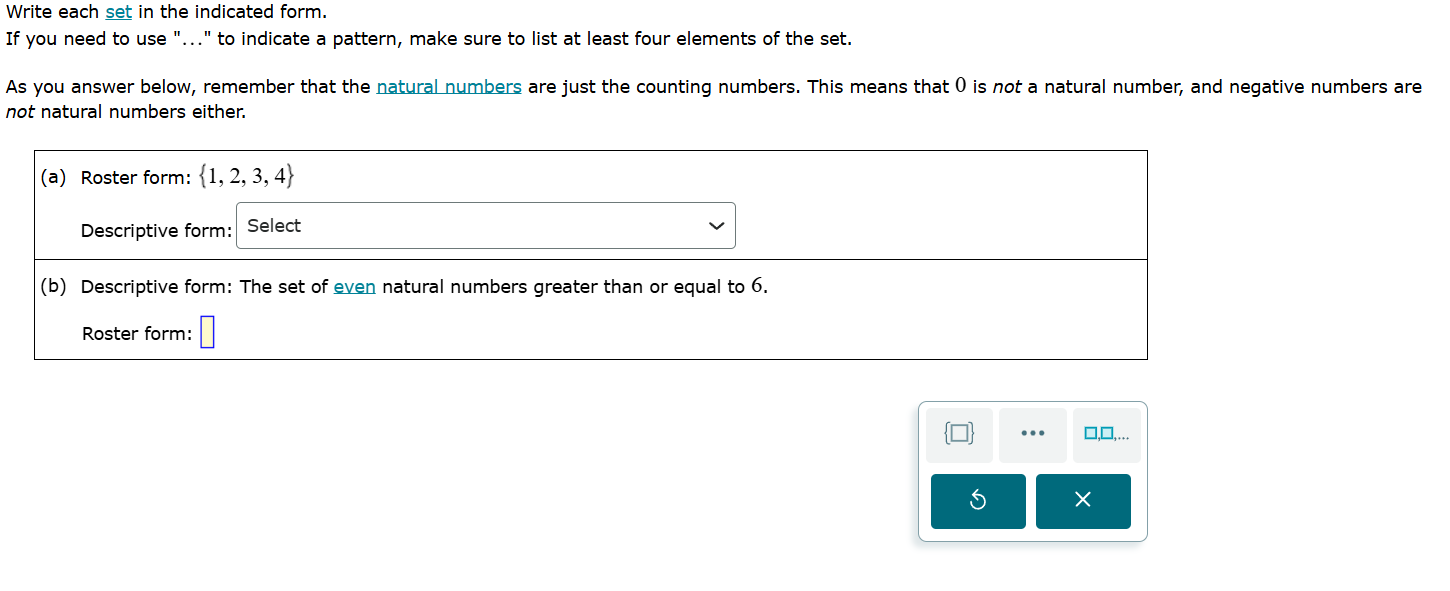Click the comma-separated roster template icon
The image size is (1450, 591).
coord(1106,434)
